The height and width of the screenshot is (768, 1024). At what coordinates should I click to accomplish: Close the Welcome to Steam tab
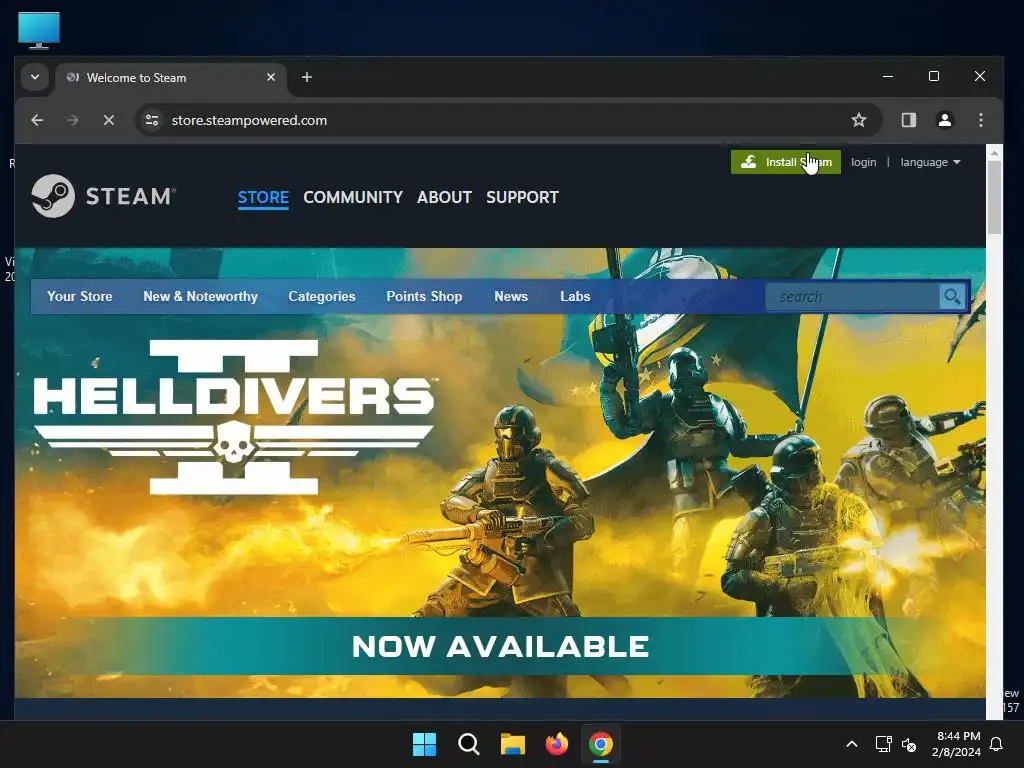tap(270, 77)
